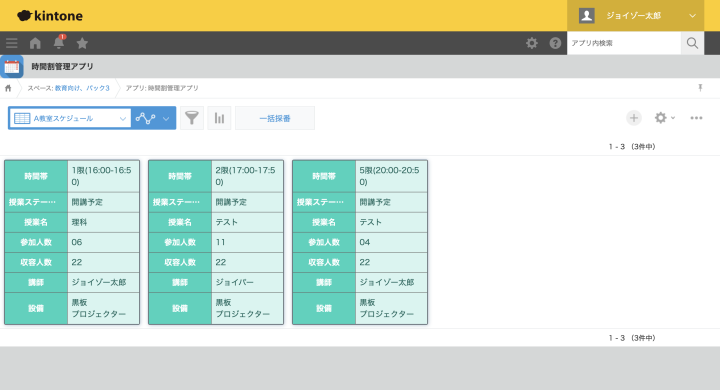This screenshot has width=720, height=390.
Task: Click the user avatar icon
Action: click(x=586, y=16)
